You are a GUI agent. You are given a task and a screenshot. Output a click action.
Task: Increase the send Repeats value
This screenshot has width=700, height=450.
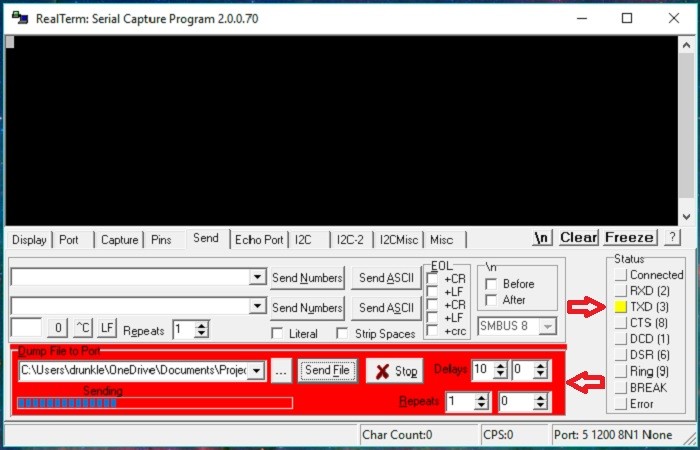coord(202,326)
